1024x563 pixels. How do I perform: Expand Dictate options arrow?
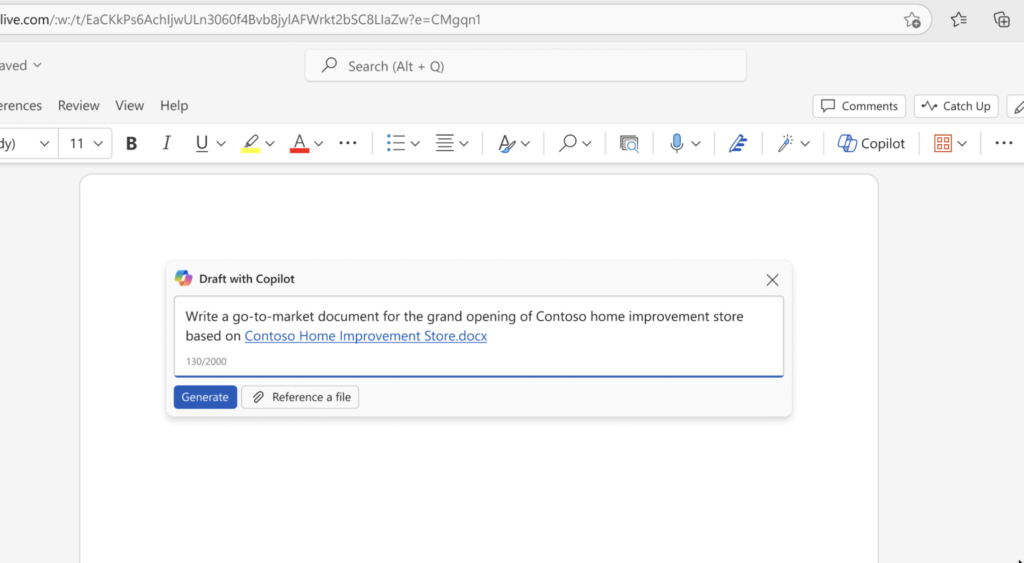pos(696,144)
